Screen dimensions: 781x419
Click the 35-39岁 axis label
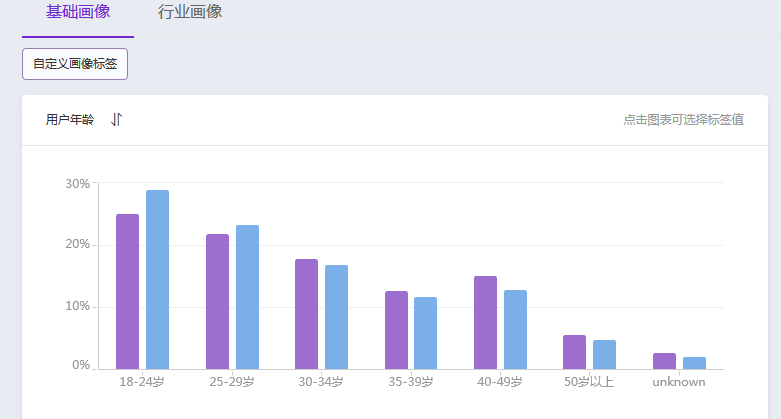tap(411, 382)
